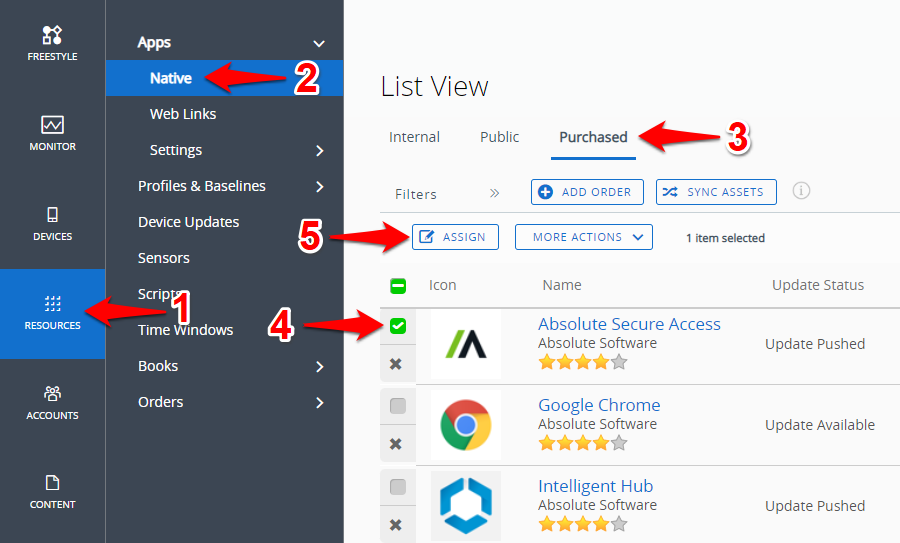The image size is (900, 543).
Task: Click the X icon under Google Chrome checkbox
Action: click(x=395, y=444)
